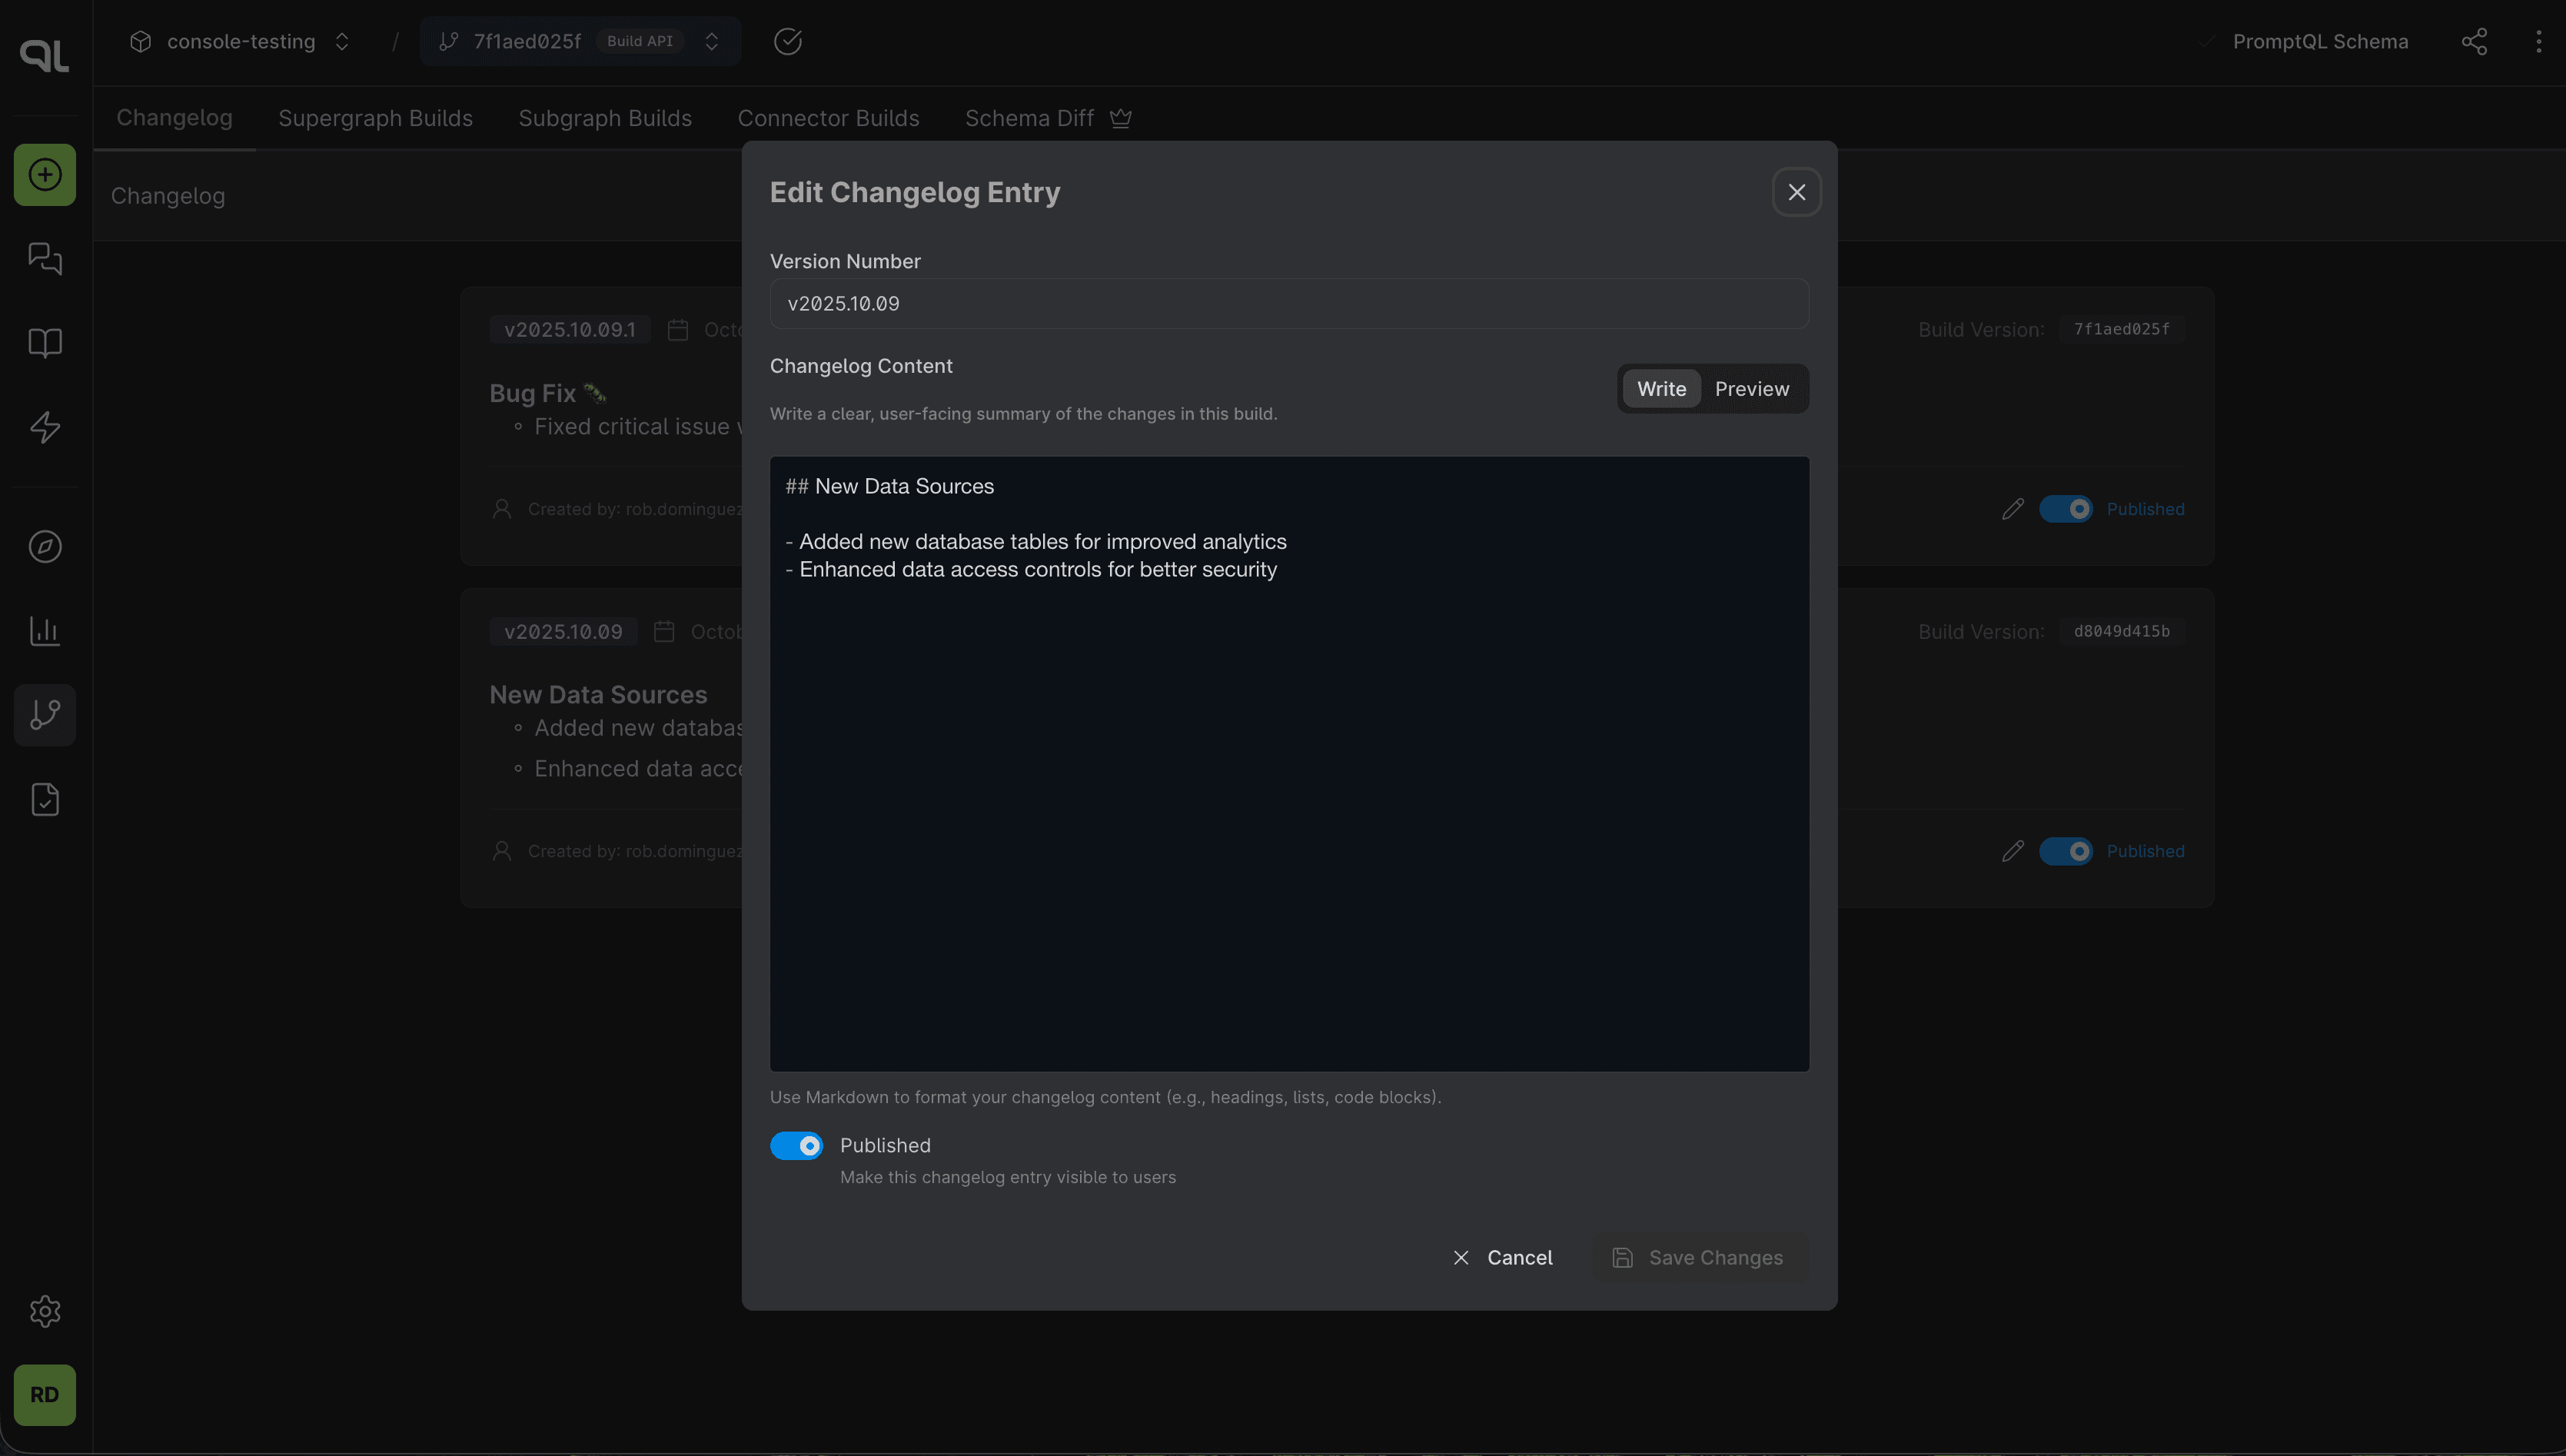
Task: Open the book documentation sidebar icon
Action: (44, 343)
